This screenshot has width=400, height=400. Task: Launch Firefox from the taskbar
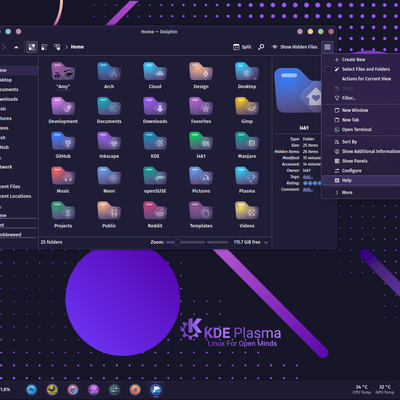pos(135,389)
